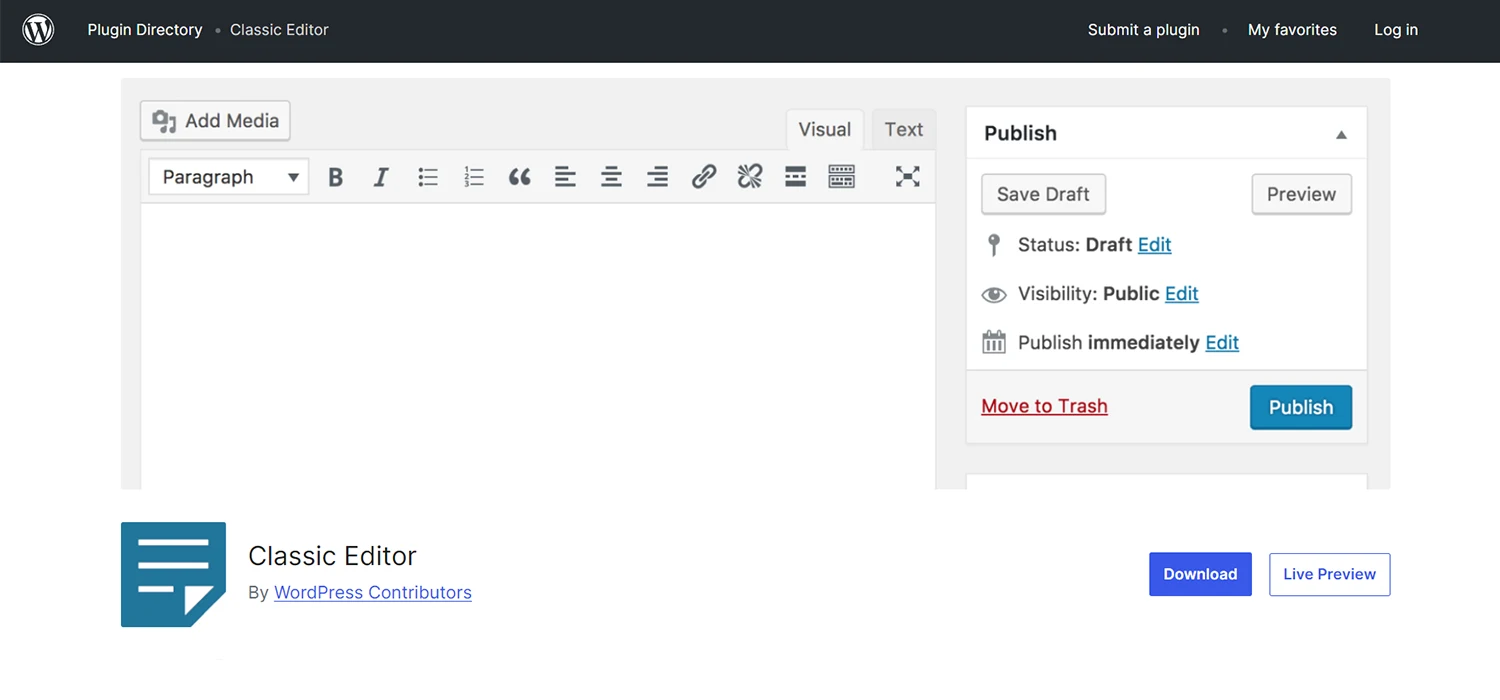Edit the Publish immediately schedule
Viewport: 1500px width, 700px height.
(x=1222, y=343)
